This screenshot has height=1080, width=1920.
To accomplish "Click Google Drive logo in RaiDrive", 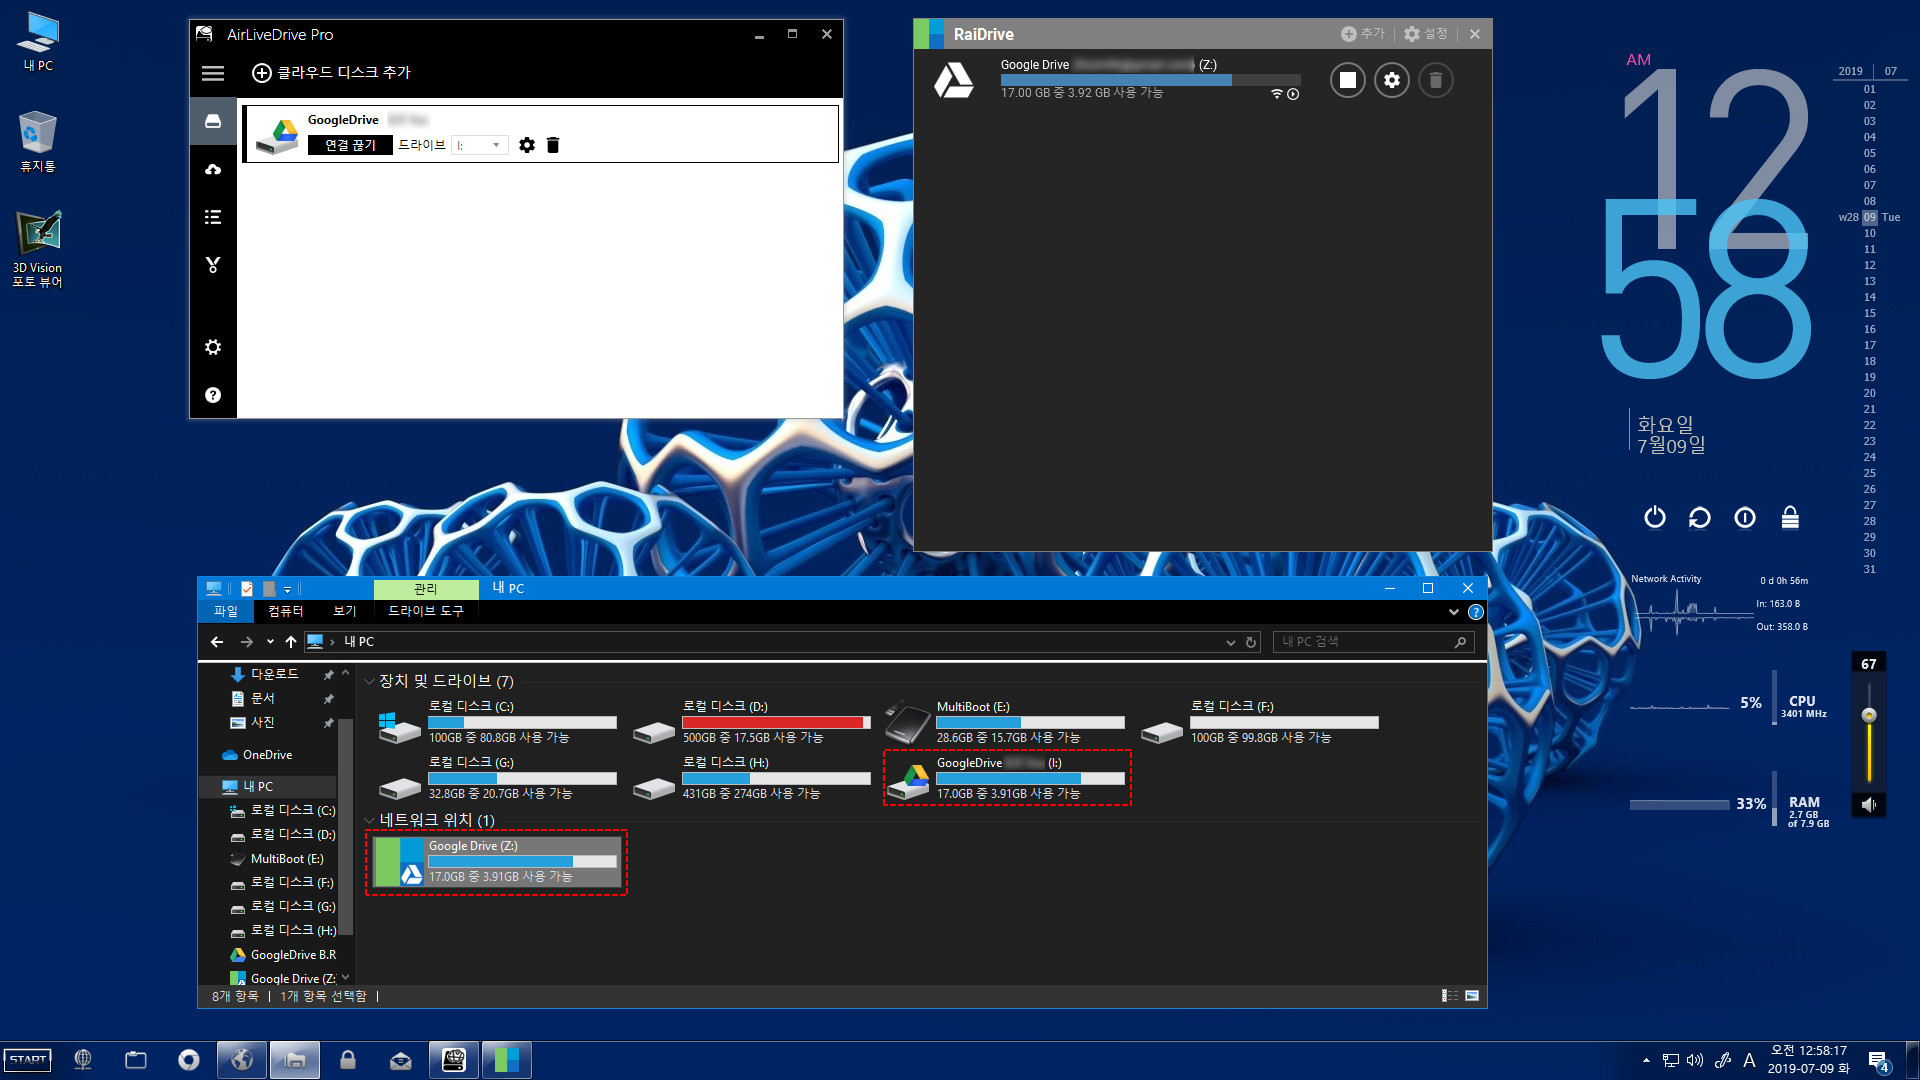I will pyautogui.click(x=954, y=80).
